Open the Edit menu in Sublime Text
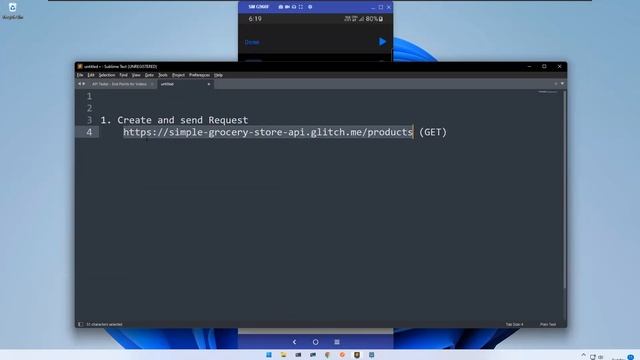This screenshot has width=640, height=360. (x=91, y=75)
